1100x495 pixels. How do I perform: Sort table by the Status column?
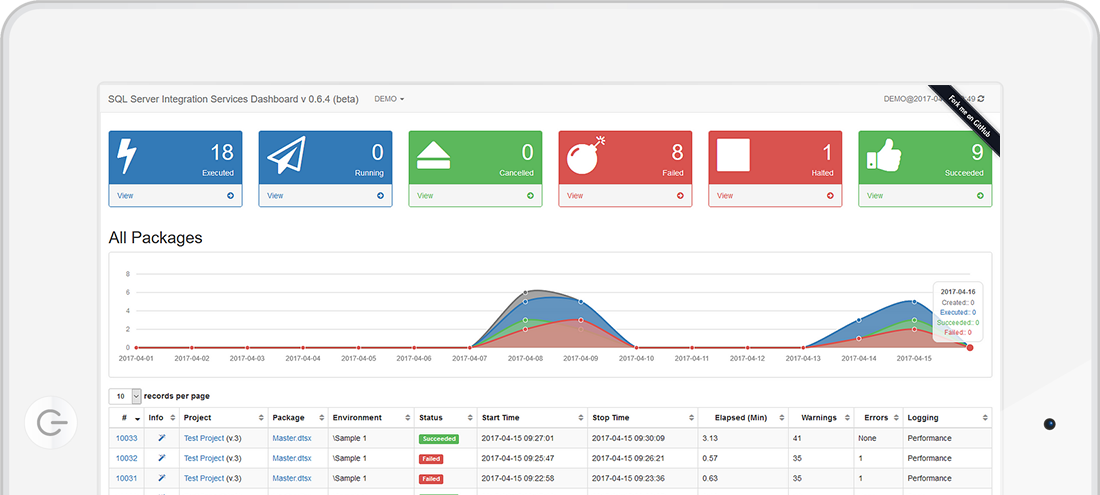click(x=445, y=417)
